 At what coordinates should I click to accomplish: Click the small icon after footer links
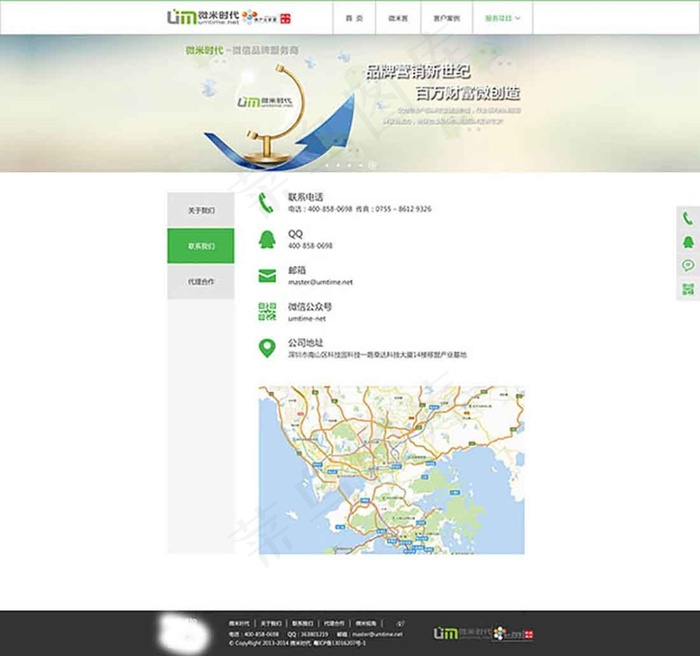pos(400,623)
